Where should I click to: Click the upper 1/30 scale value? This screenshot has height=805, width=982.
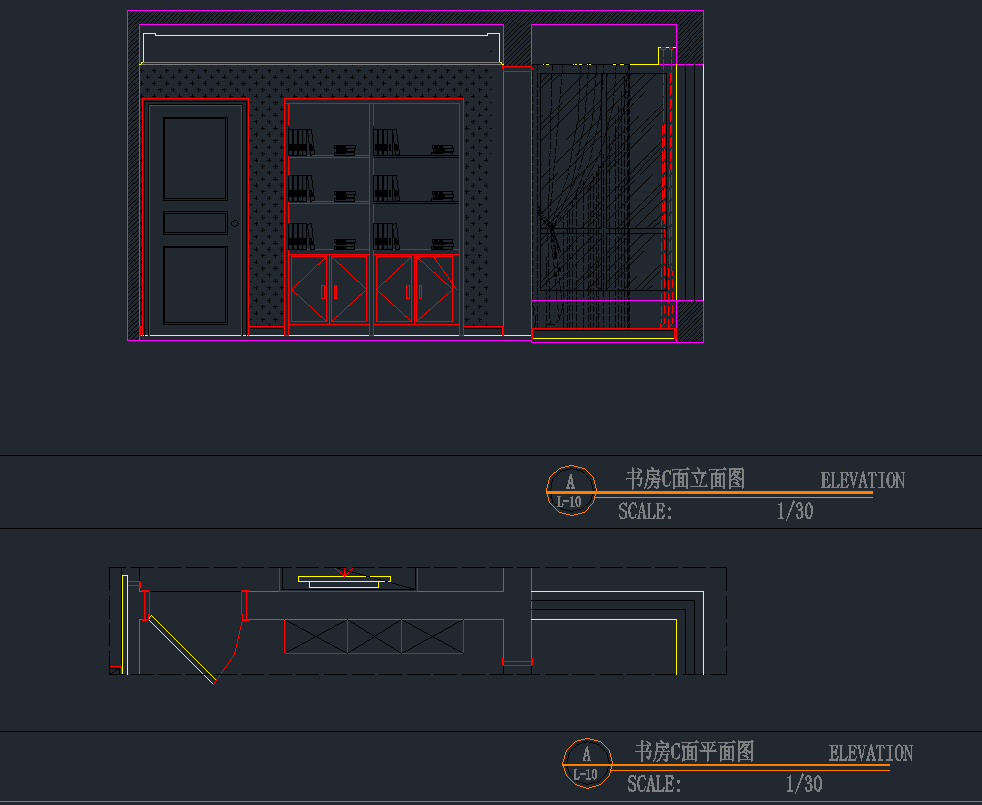795,512
